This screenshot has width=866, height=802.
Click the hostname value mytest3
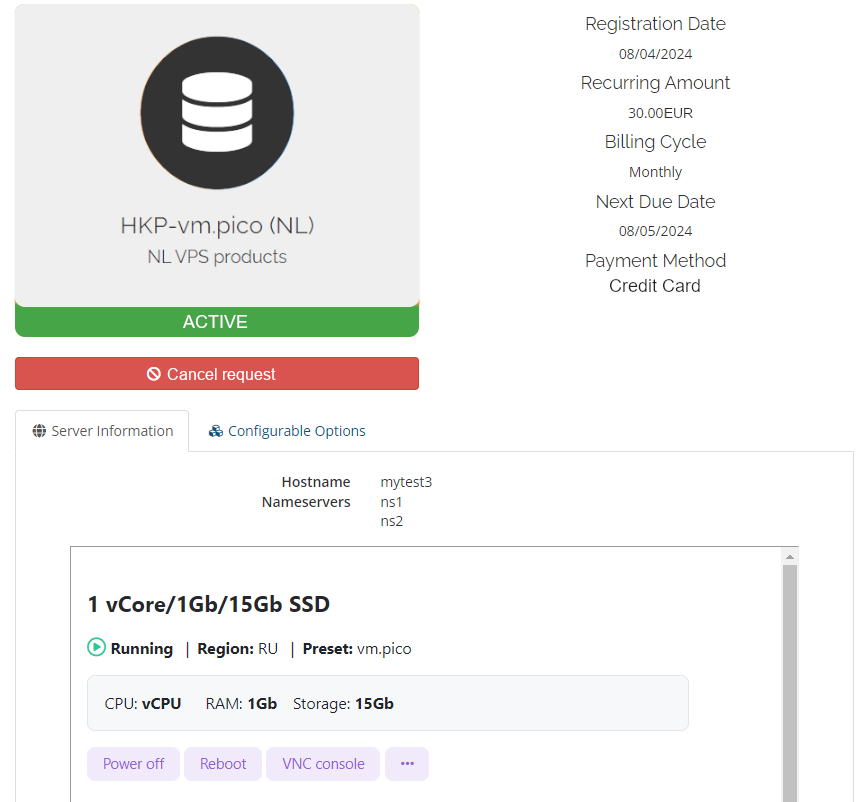(x=406, y=482)
